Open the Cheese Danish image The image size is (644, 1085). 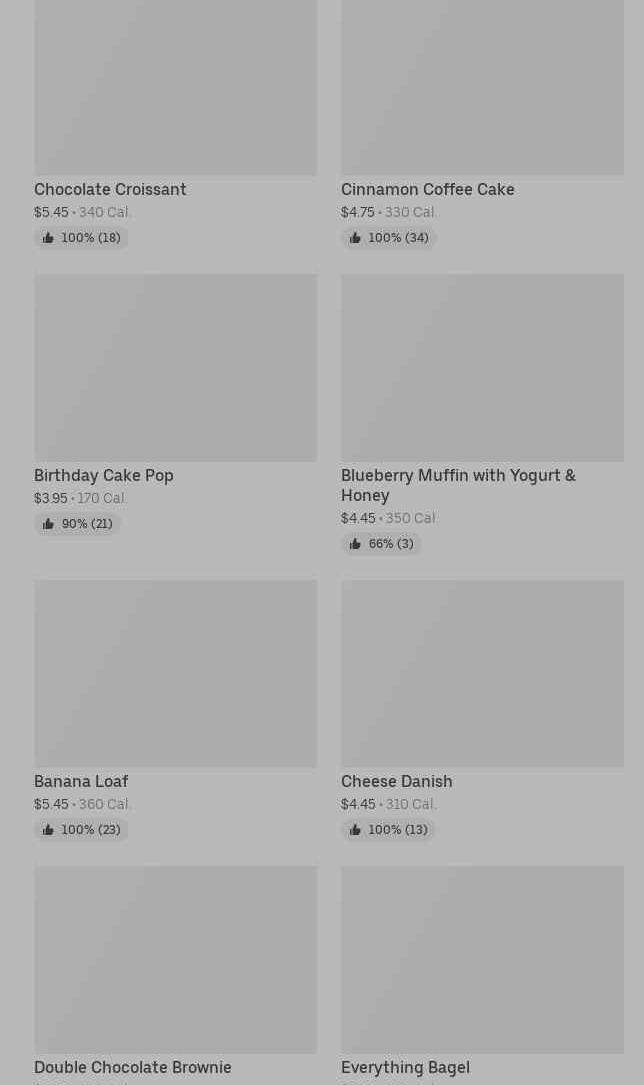(482, 674)
